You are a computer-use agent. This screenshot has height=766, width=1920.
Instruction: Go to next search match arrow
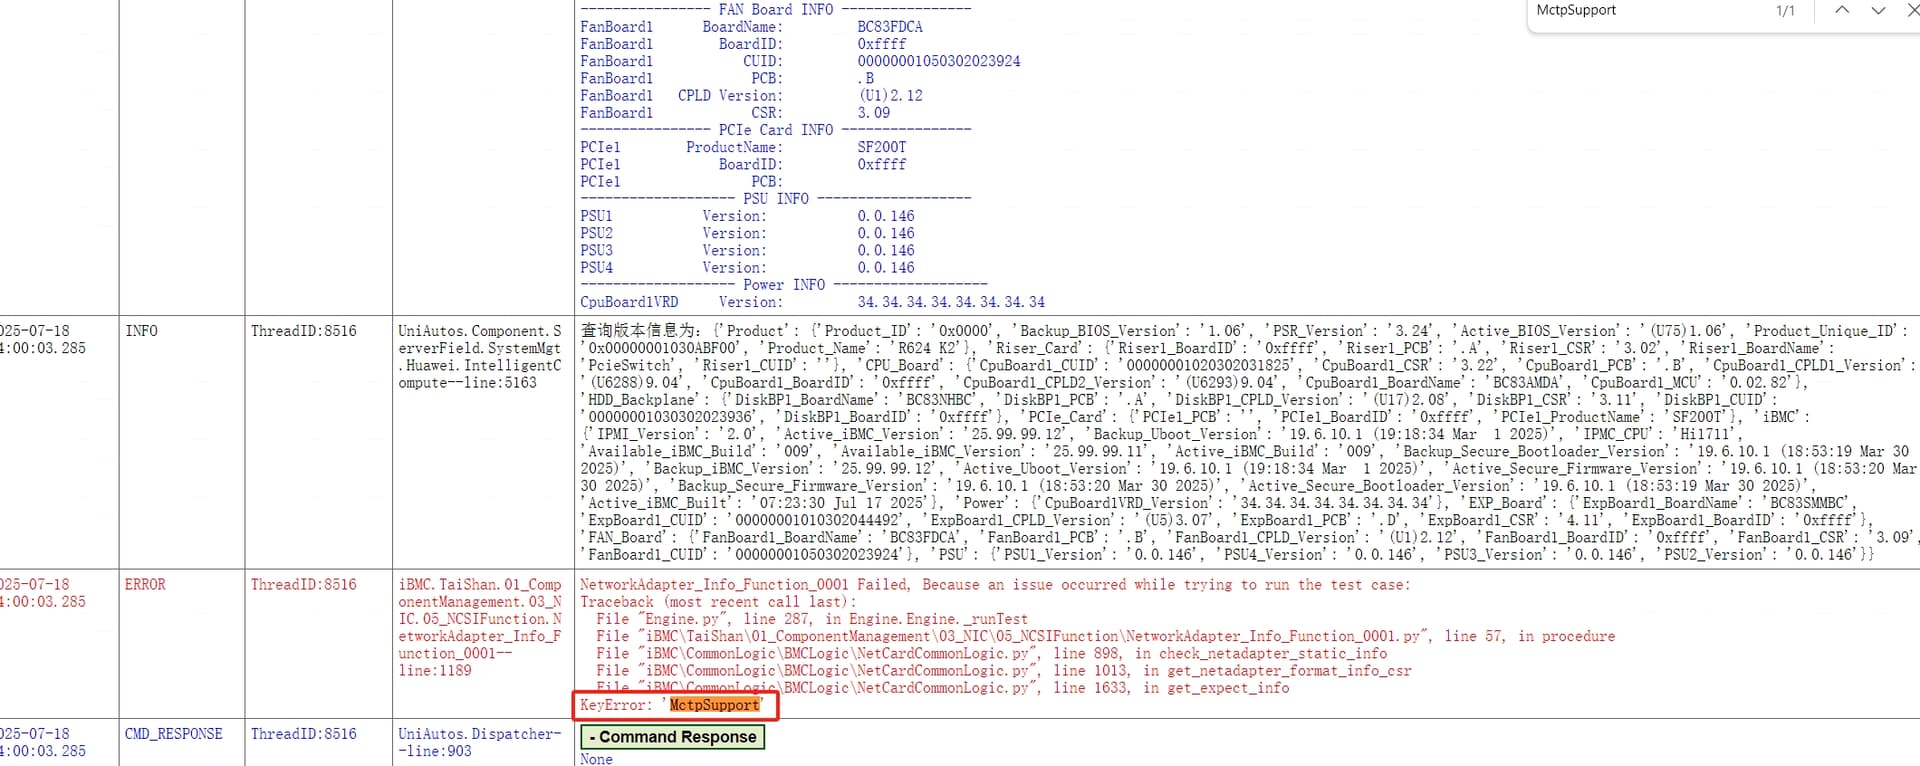pos(1878,11)
